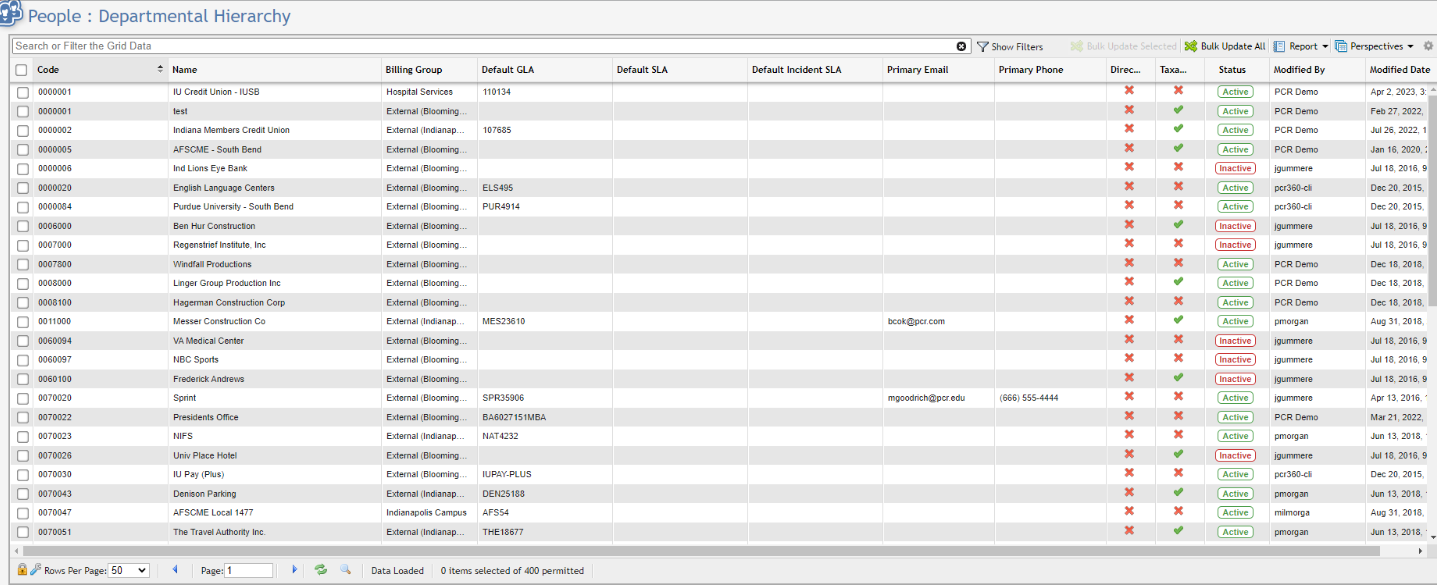Click the magnifier search icon in footer
1437x585 pixels.
pos(345,570)
